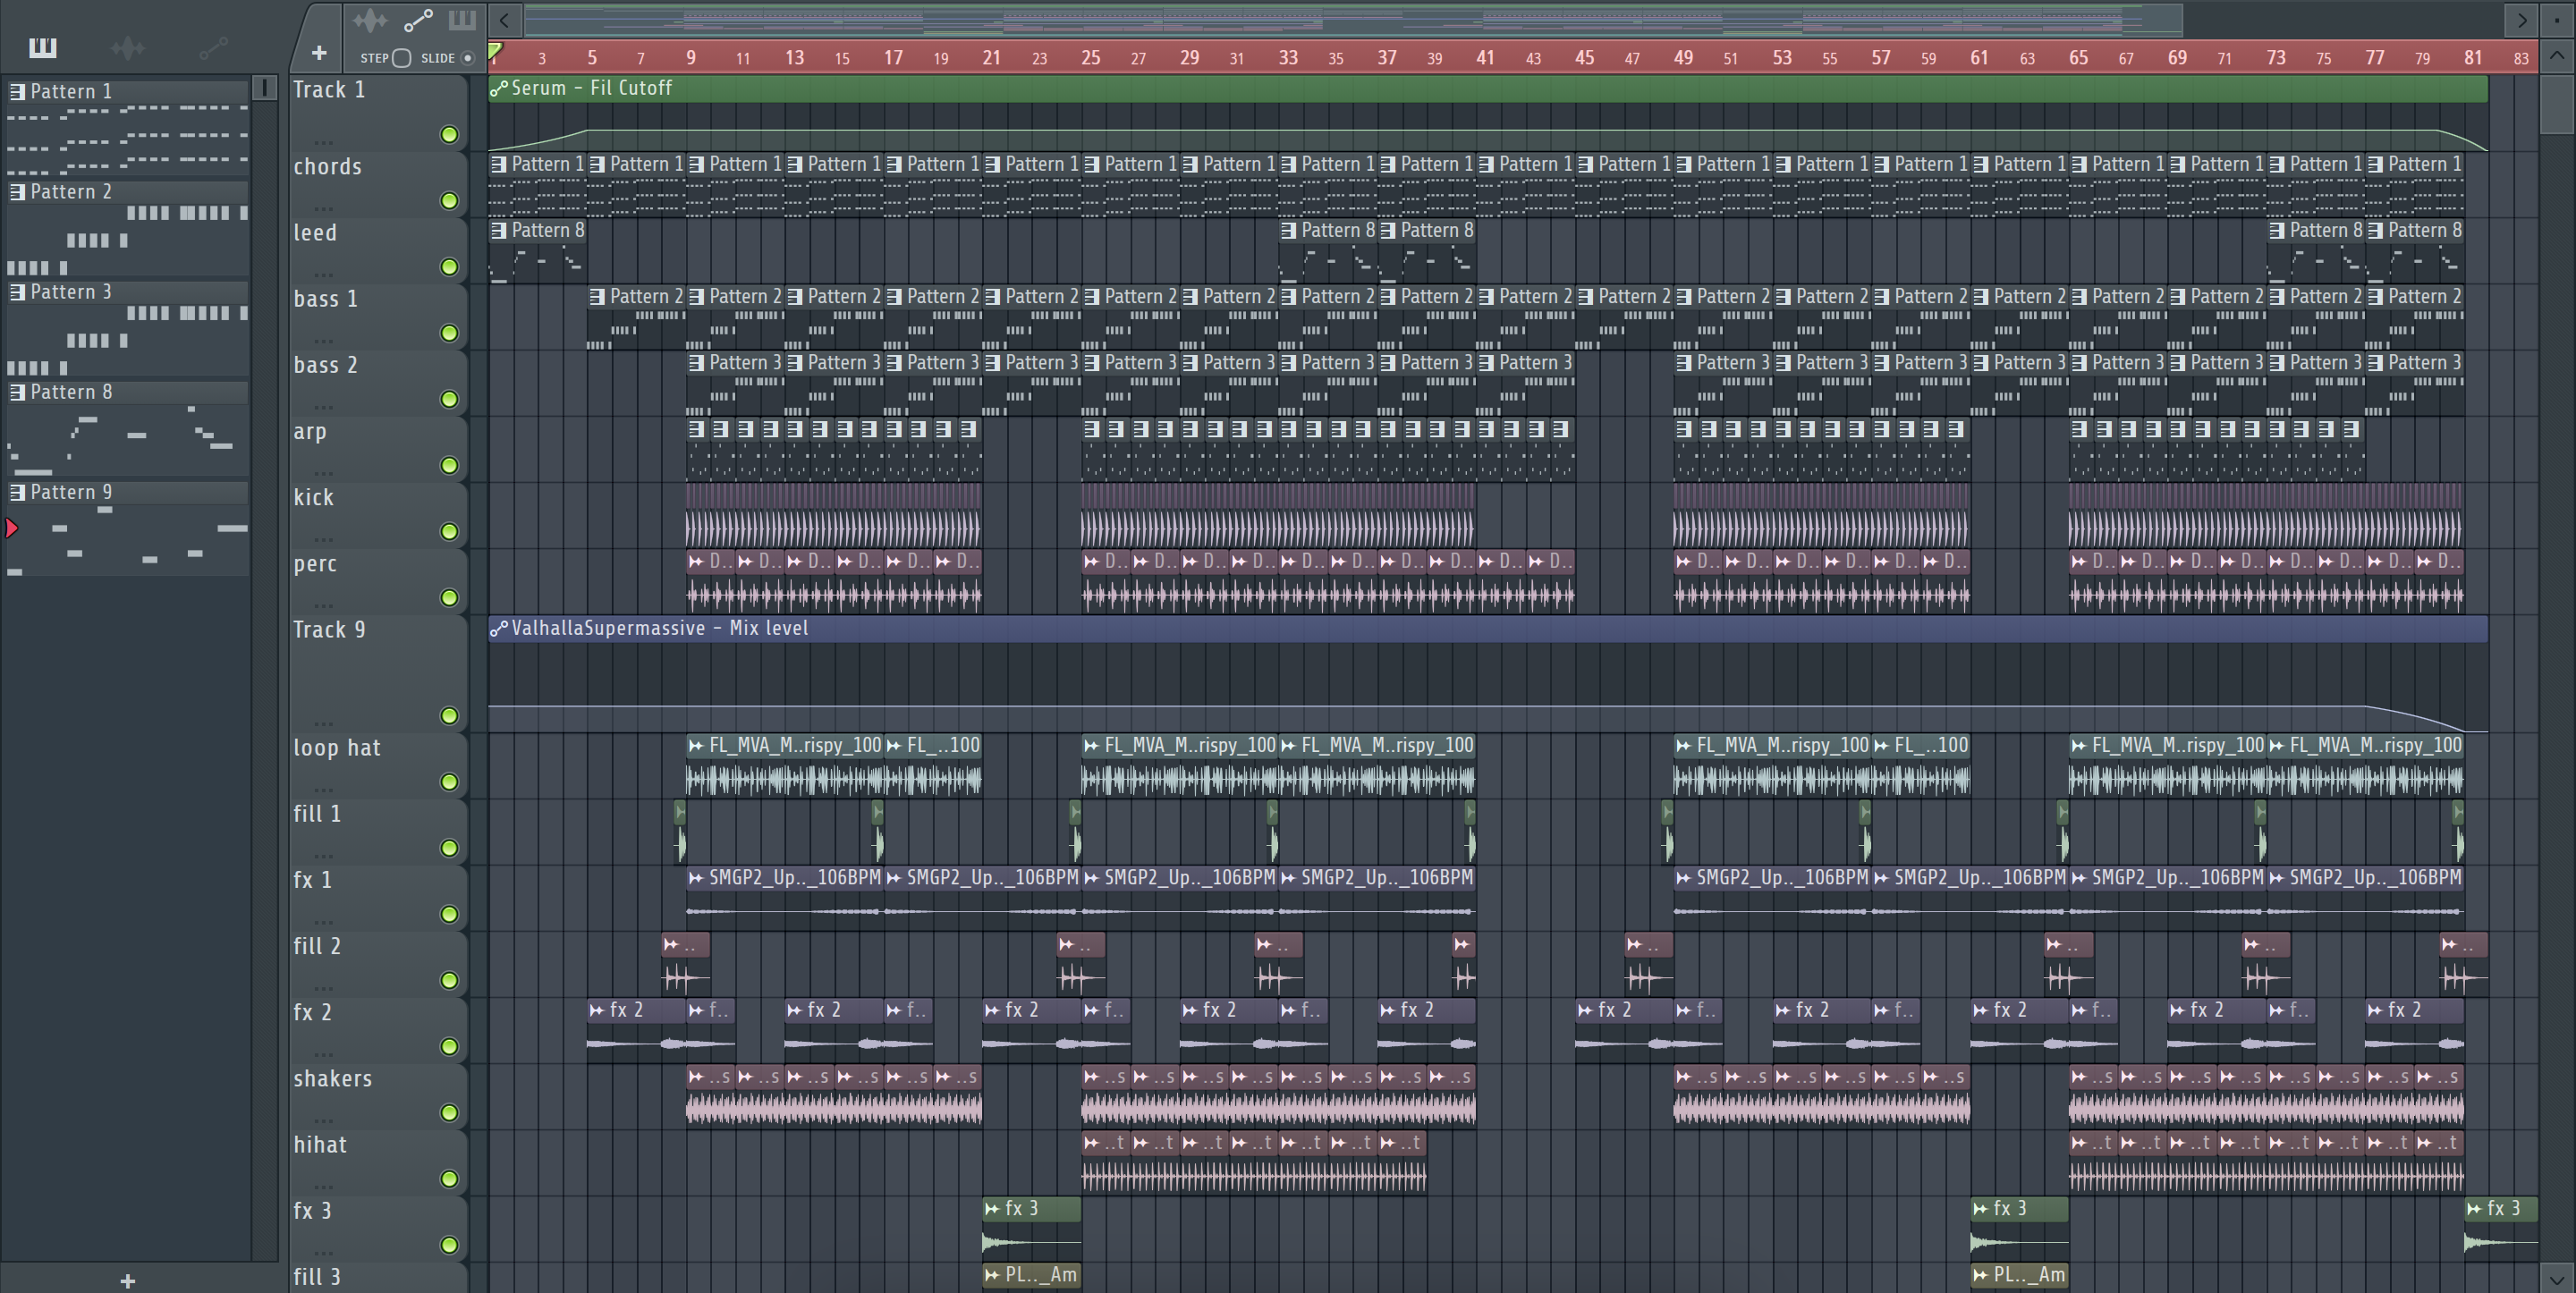The height and width of the screenshot is (1293, 2576).
Task: Focus pattern clips in the playlist
Action: coord(462,20)
